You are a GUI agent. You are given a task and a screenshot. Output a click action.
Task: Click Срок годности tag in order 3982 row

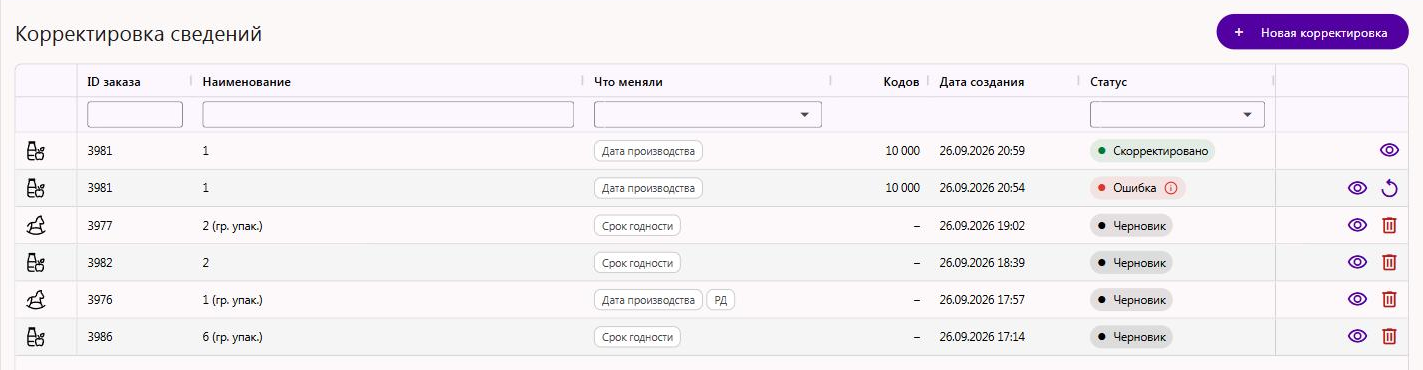[x=637, y=262]
